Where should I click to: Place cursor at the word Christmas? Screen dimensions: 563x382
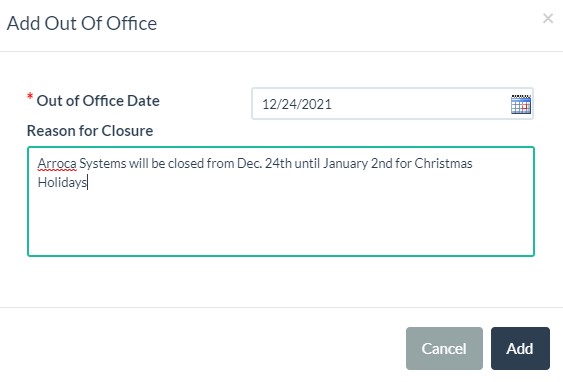pyautogui.click(x=443, y=164)
